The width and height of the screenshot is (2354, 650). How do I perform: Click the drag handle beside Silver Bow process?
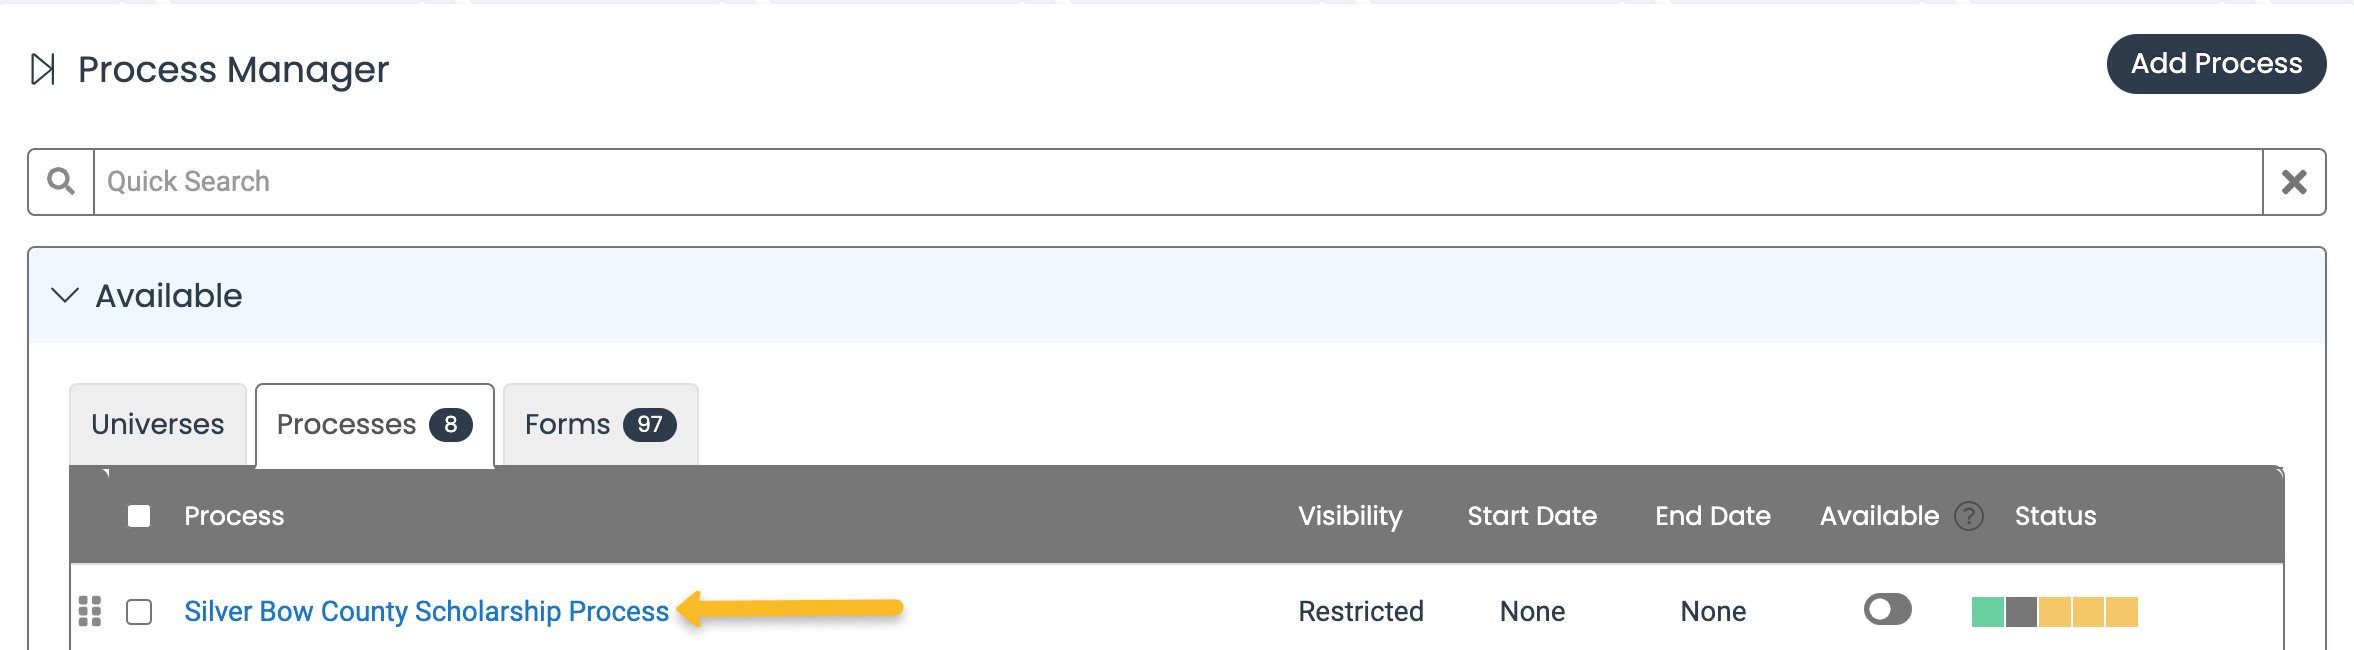pyautogui.click(x=90, y=611)
